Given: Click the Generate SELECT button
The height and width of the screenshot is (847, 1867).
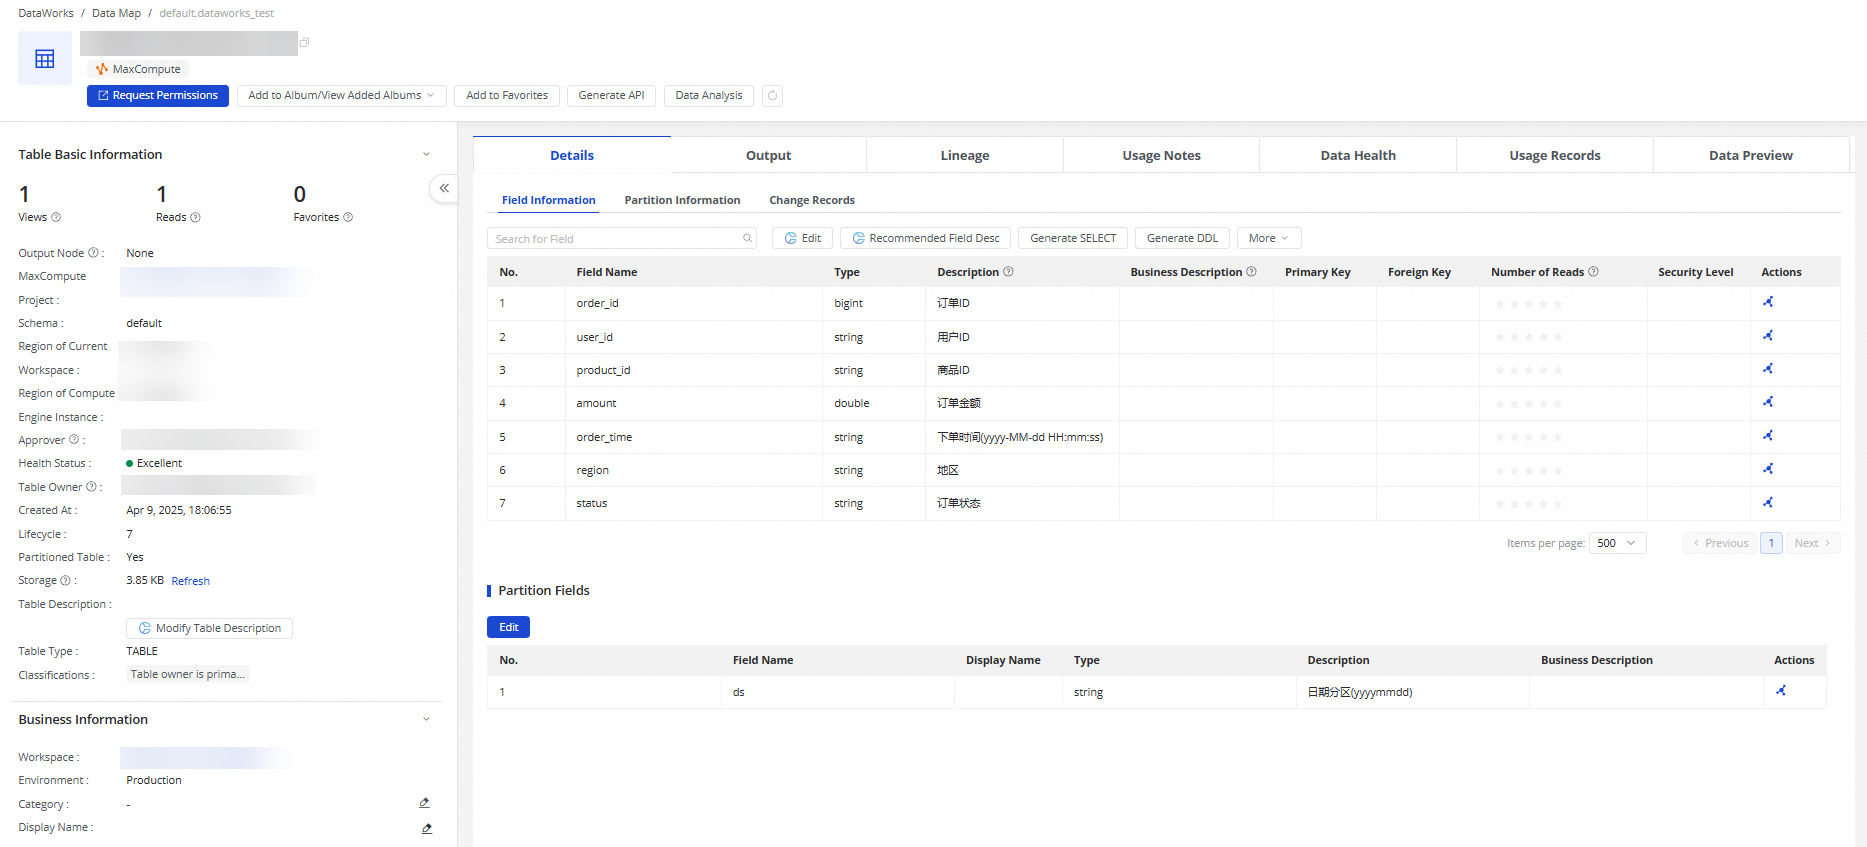Looking at the screenshot, I should pos(1073,238).
